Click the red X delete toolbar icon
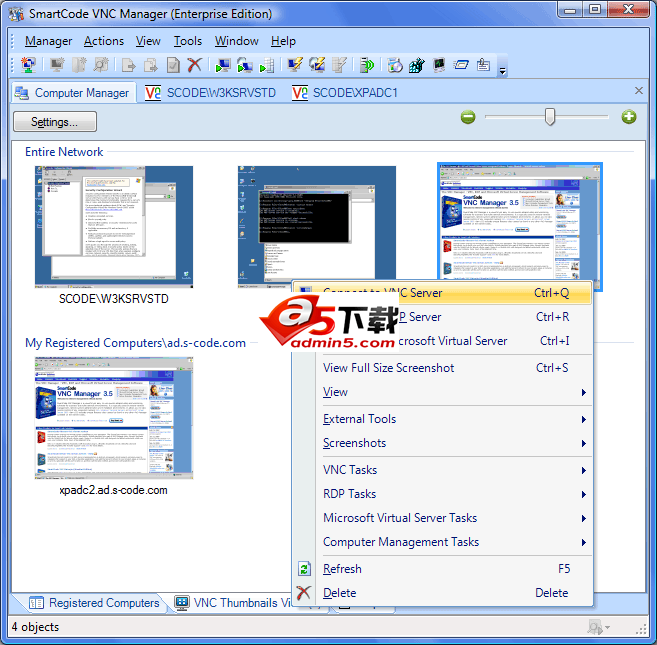 [x=194, y=65]
